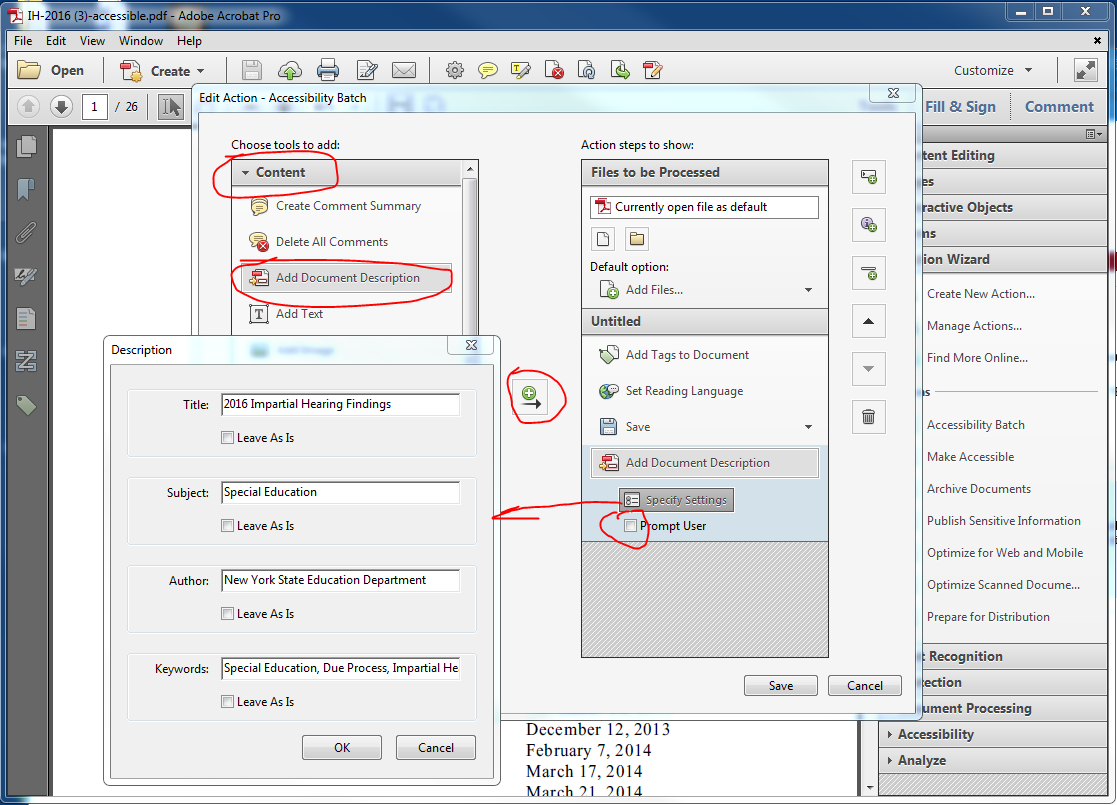This screenshot has width=1117, height=805.
Task: Enable the Prompt User checkbox
Action: point(630,526)
